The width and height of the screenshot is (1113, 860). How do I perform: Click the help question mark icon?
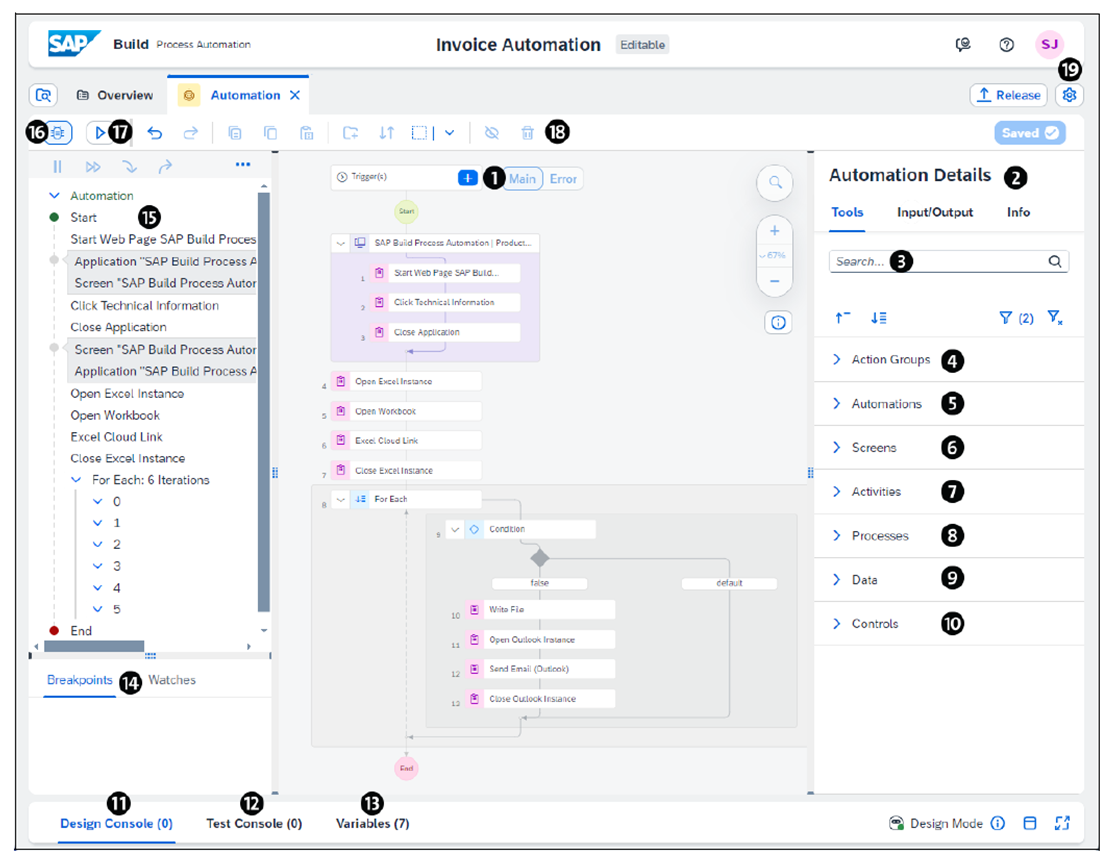click(x=1006, y=45)
